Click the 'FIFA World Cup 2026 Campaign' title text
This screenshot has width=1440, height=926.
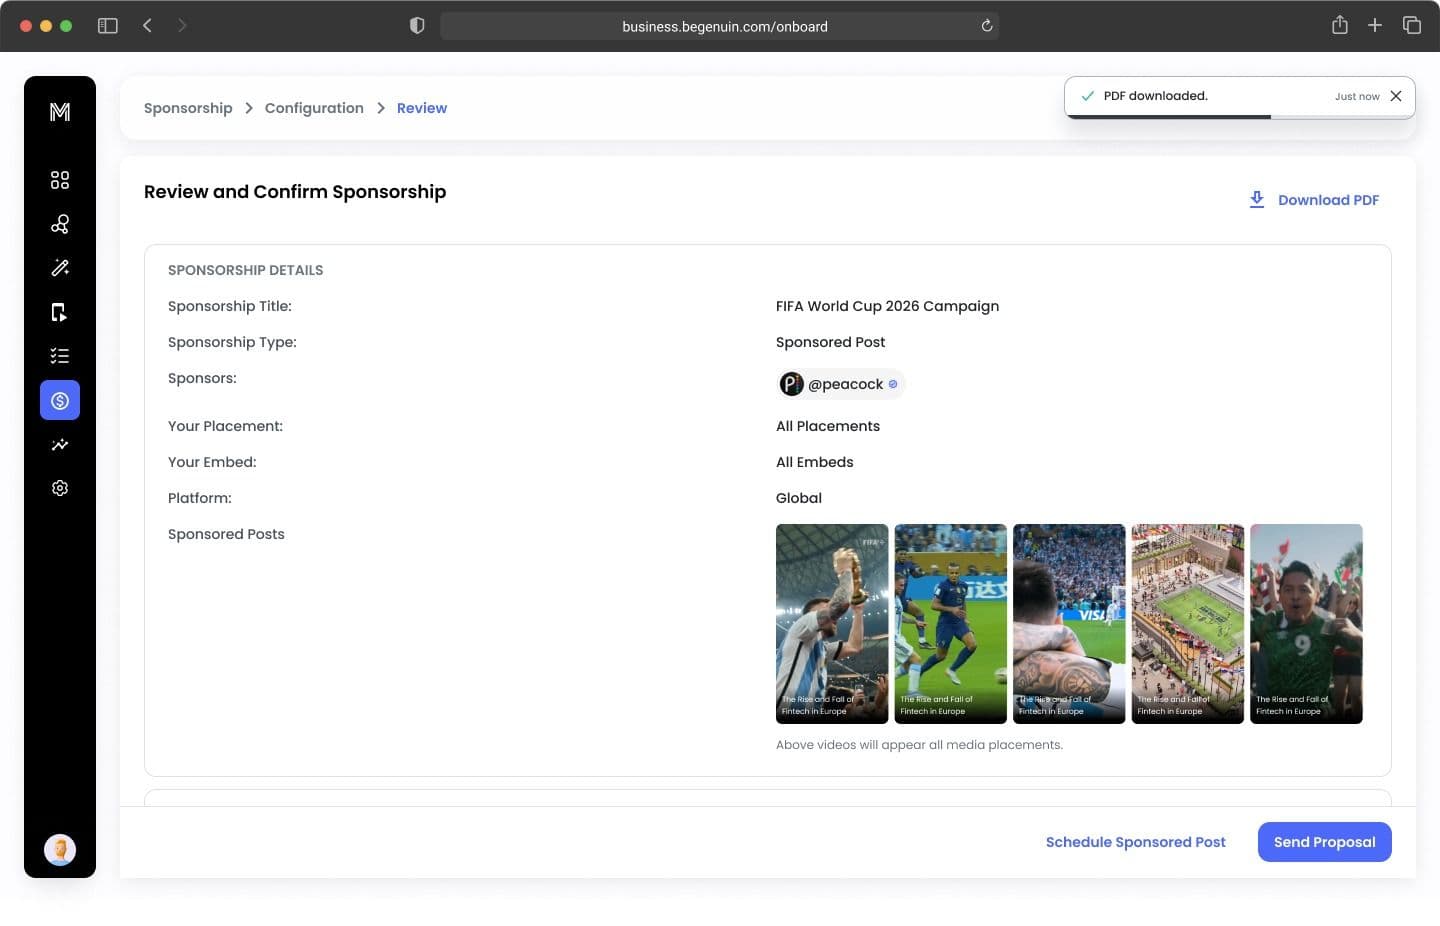887,306
